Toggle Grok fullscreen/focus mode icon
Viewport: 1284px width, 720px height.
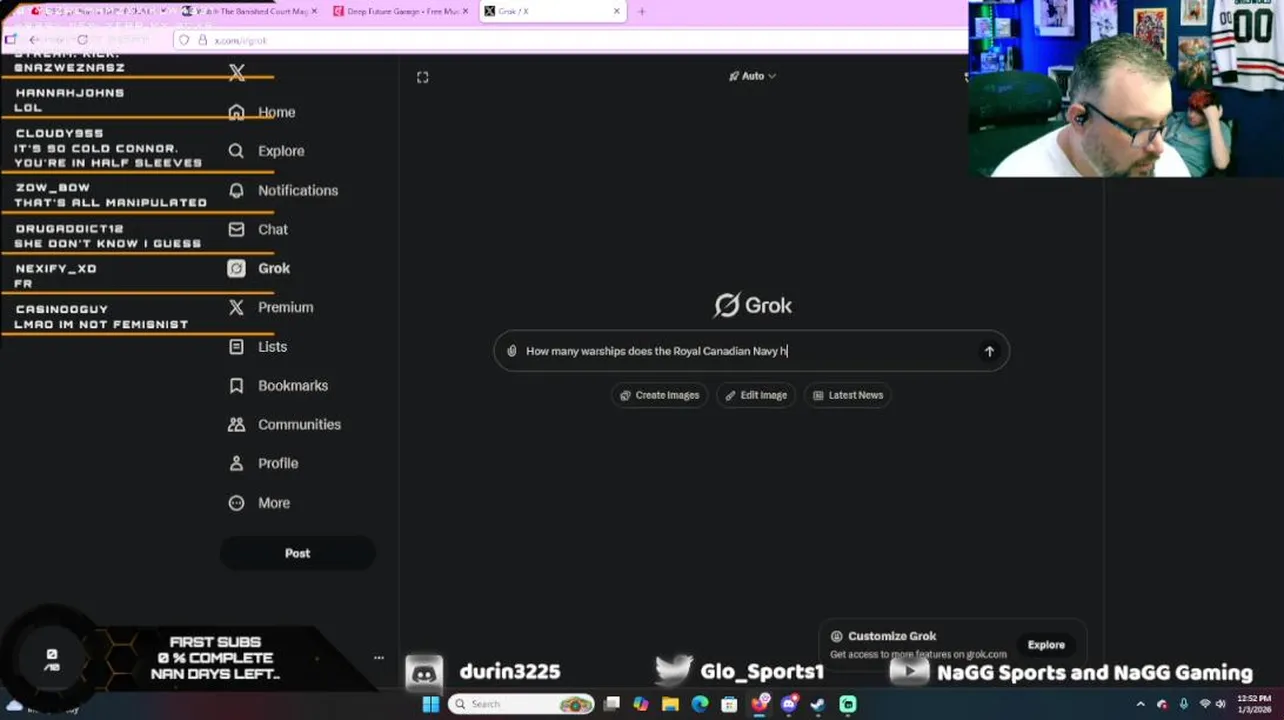point(423,77)
